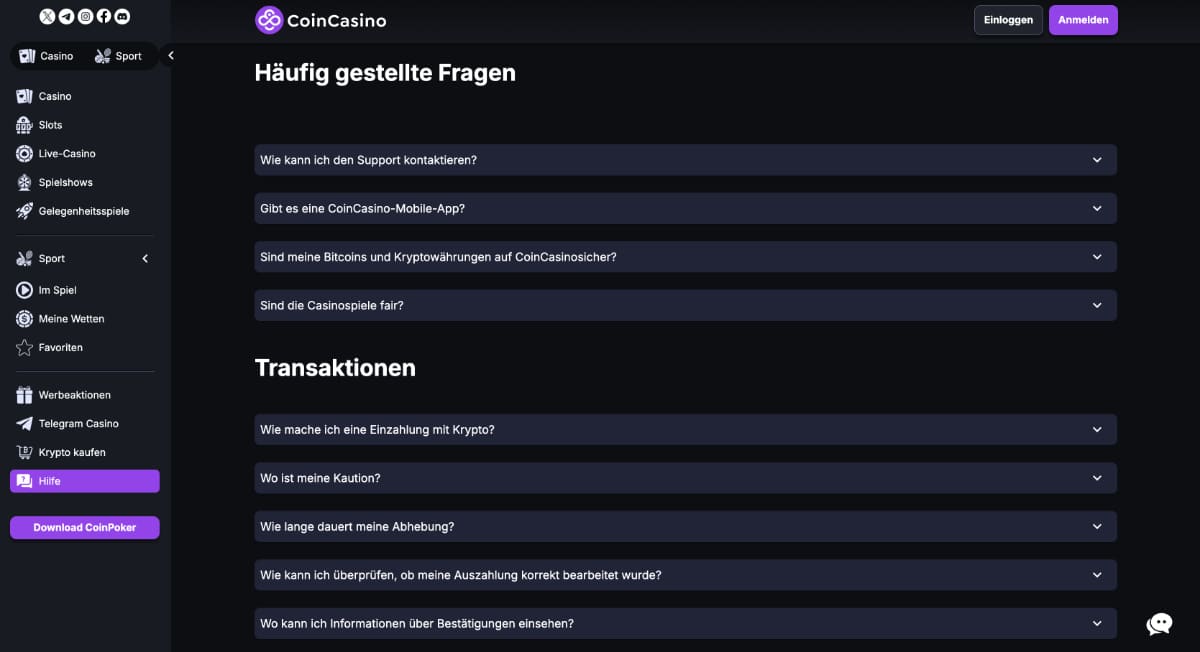This screenshot has width=1200, height=652.
Task: Click the Anmelden button
Action: coord(1083,20)
